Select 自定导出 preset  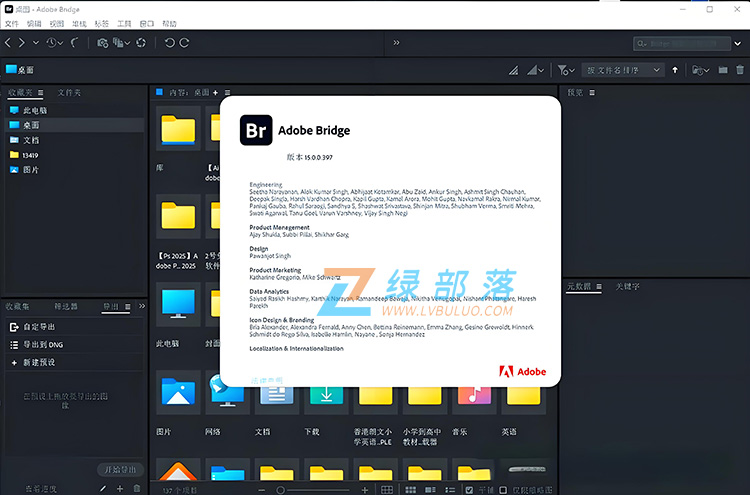pyautogui.click(x=75, y=327)
